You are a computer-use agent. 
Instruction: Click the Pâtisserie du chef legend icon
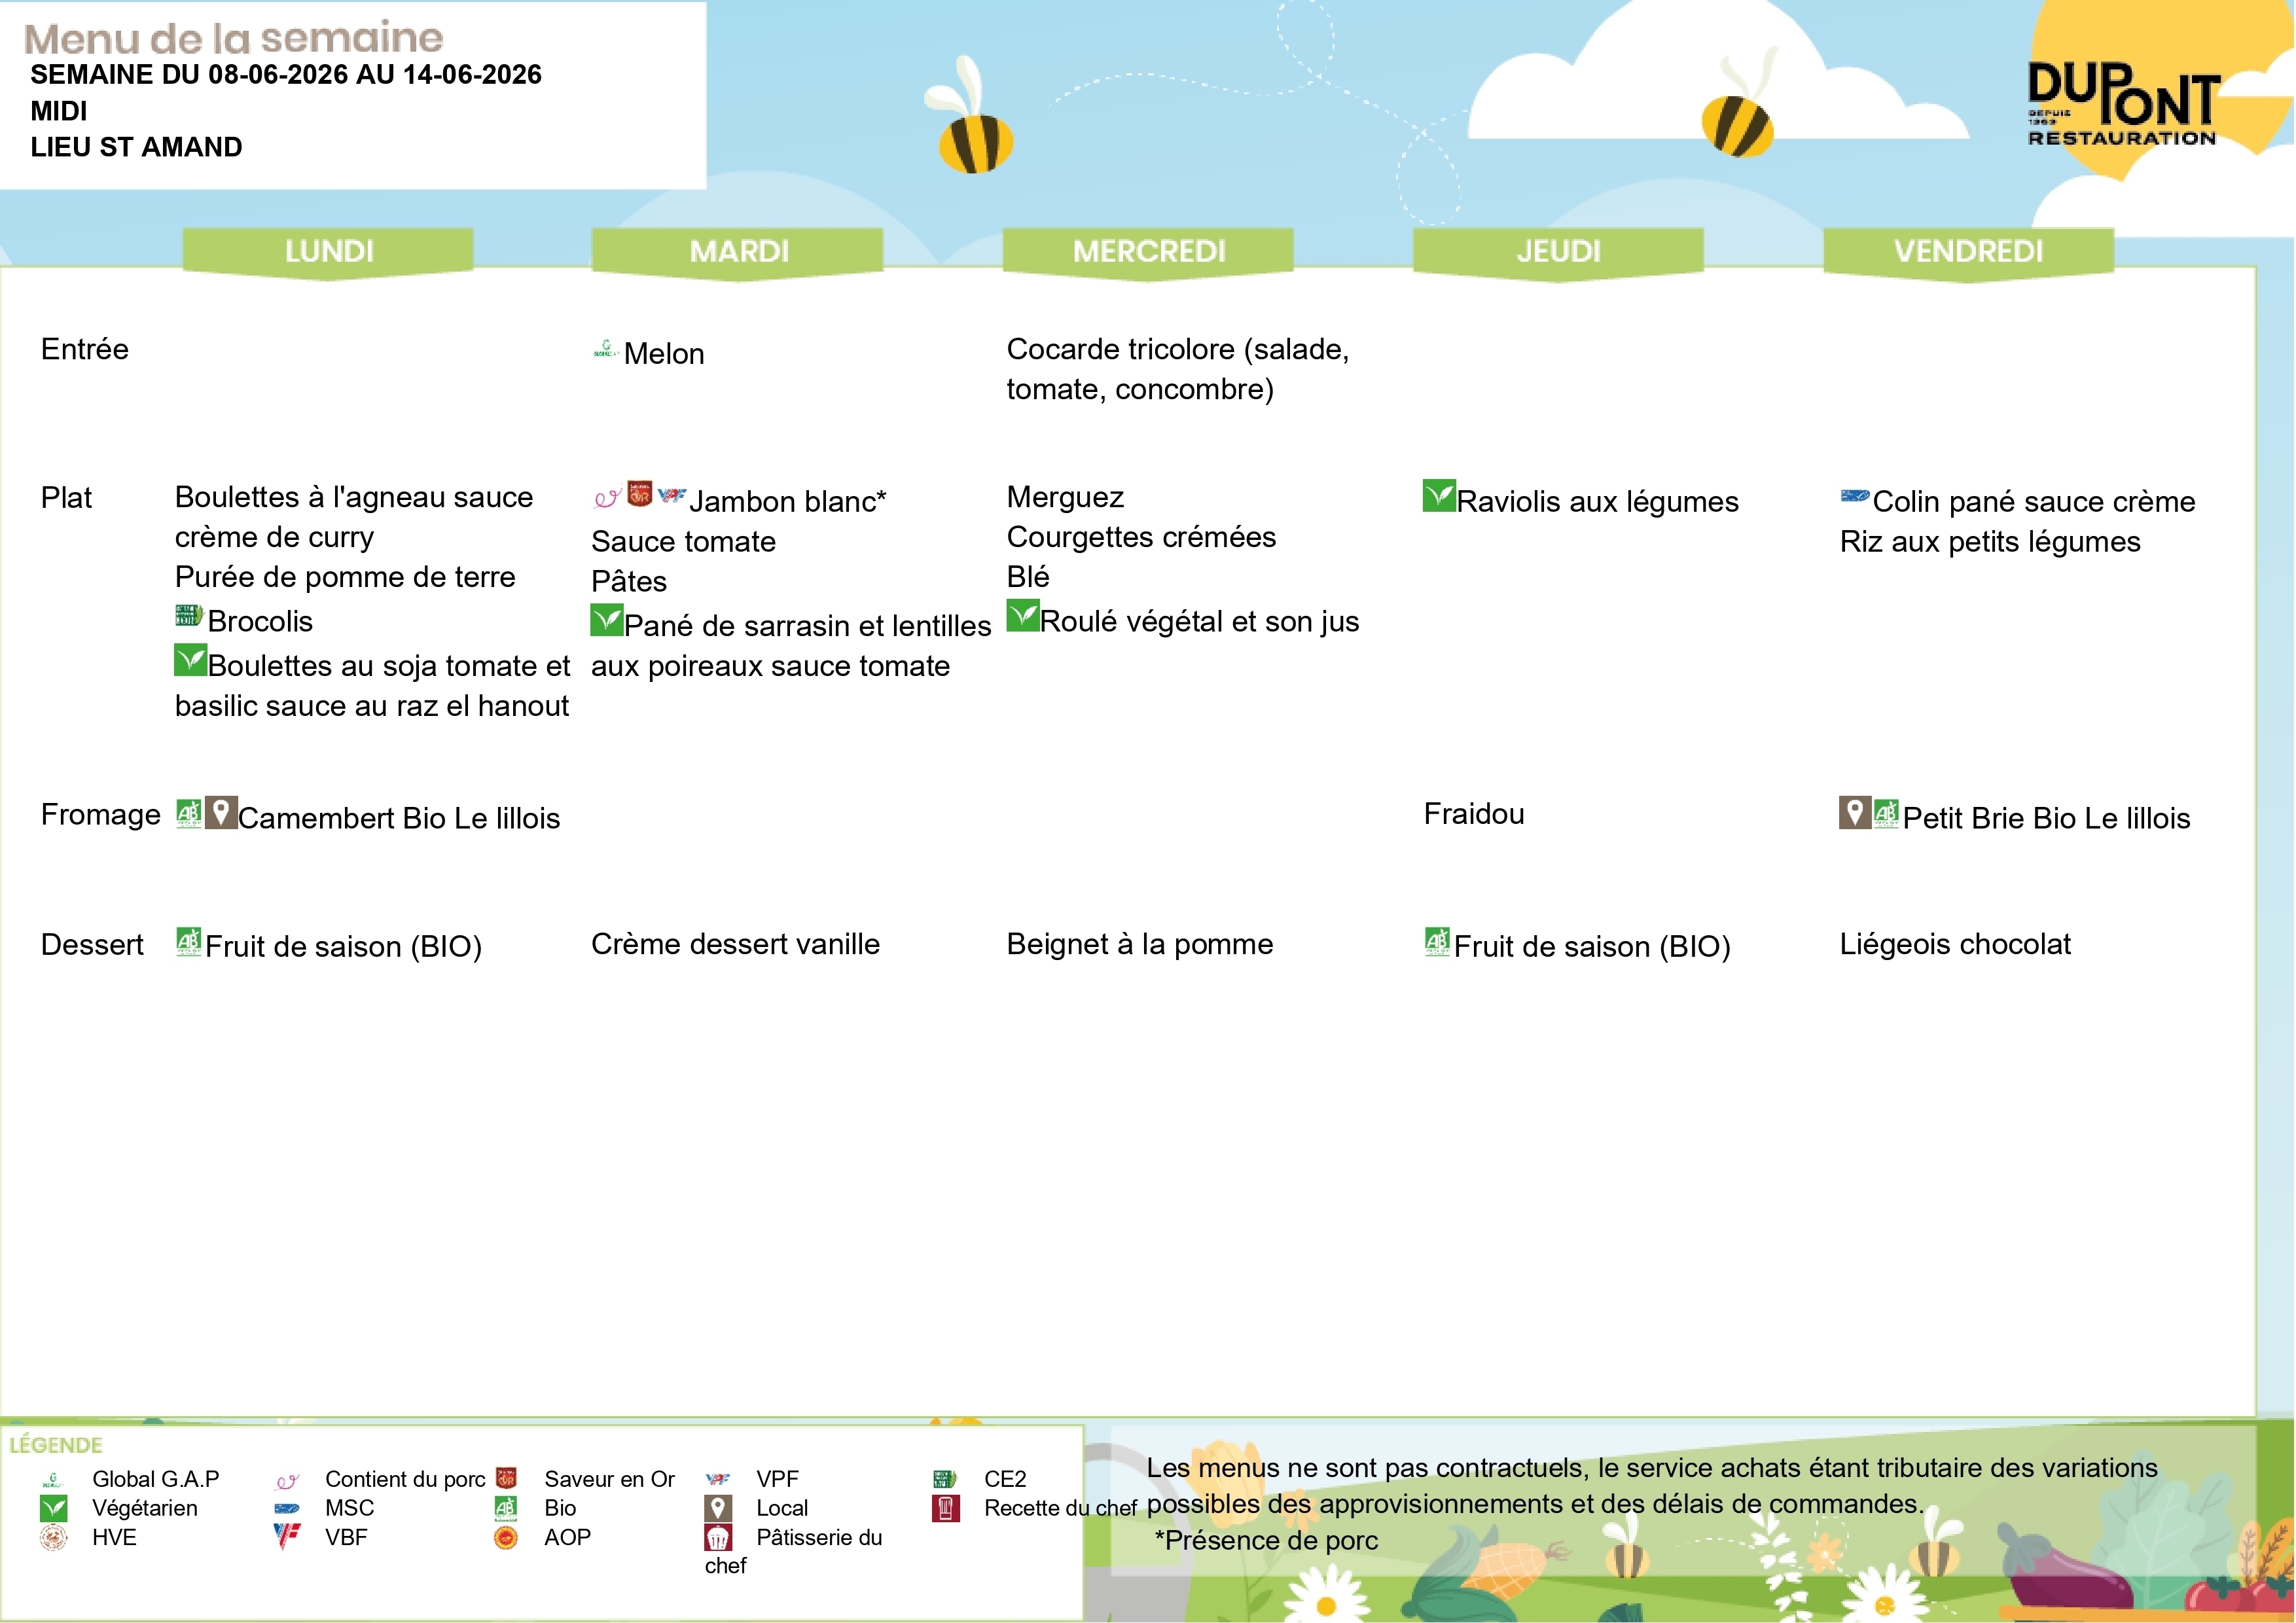[x=718, y=1538]
